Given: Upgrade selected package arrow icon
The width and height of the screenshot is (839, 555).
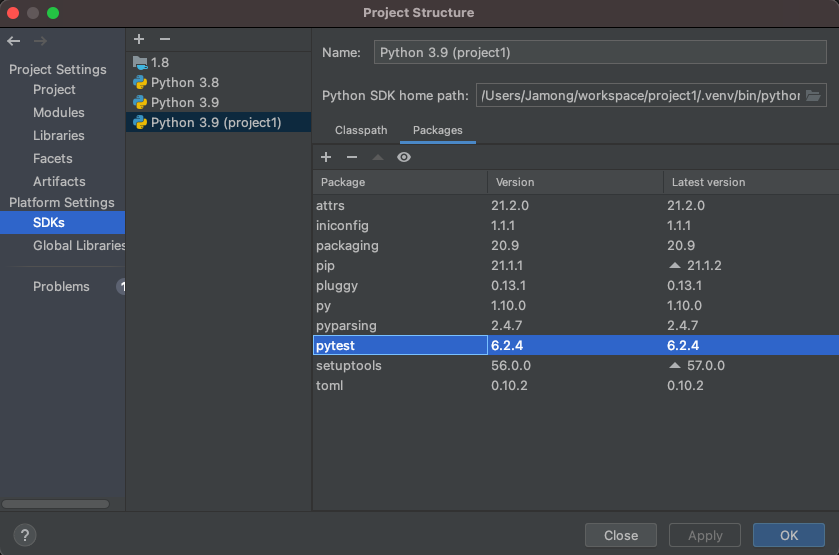Looking at the screenshot, I should pos(378,157).
